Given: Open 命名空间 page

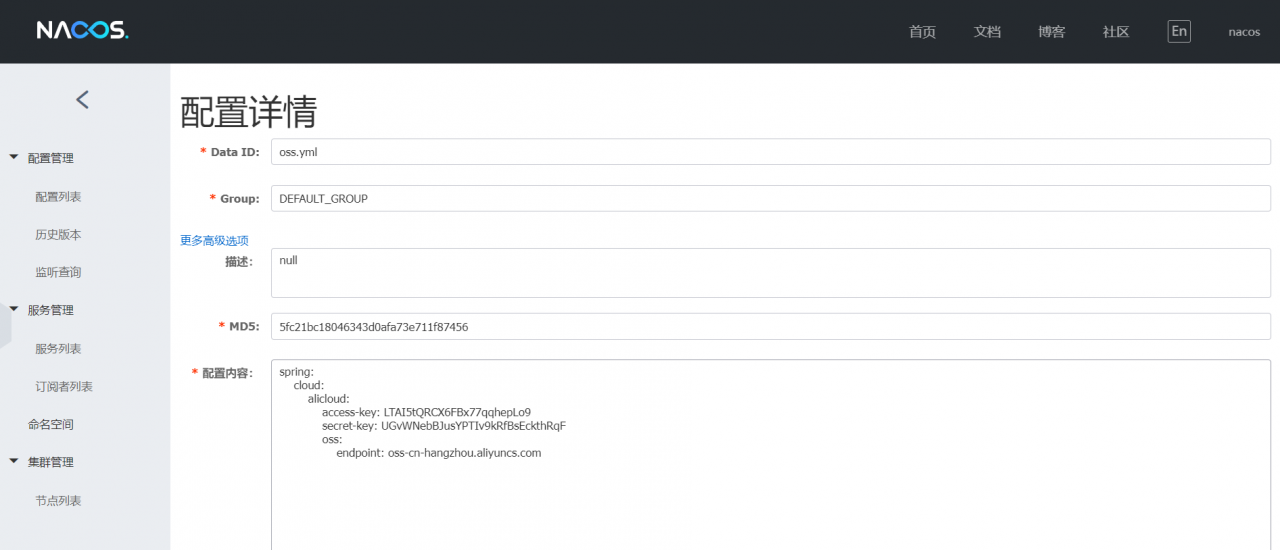Looking at the screenshot, I should tap(51, 425).
